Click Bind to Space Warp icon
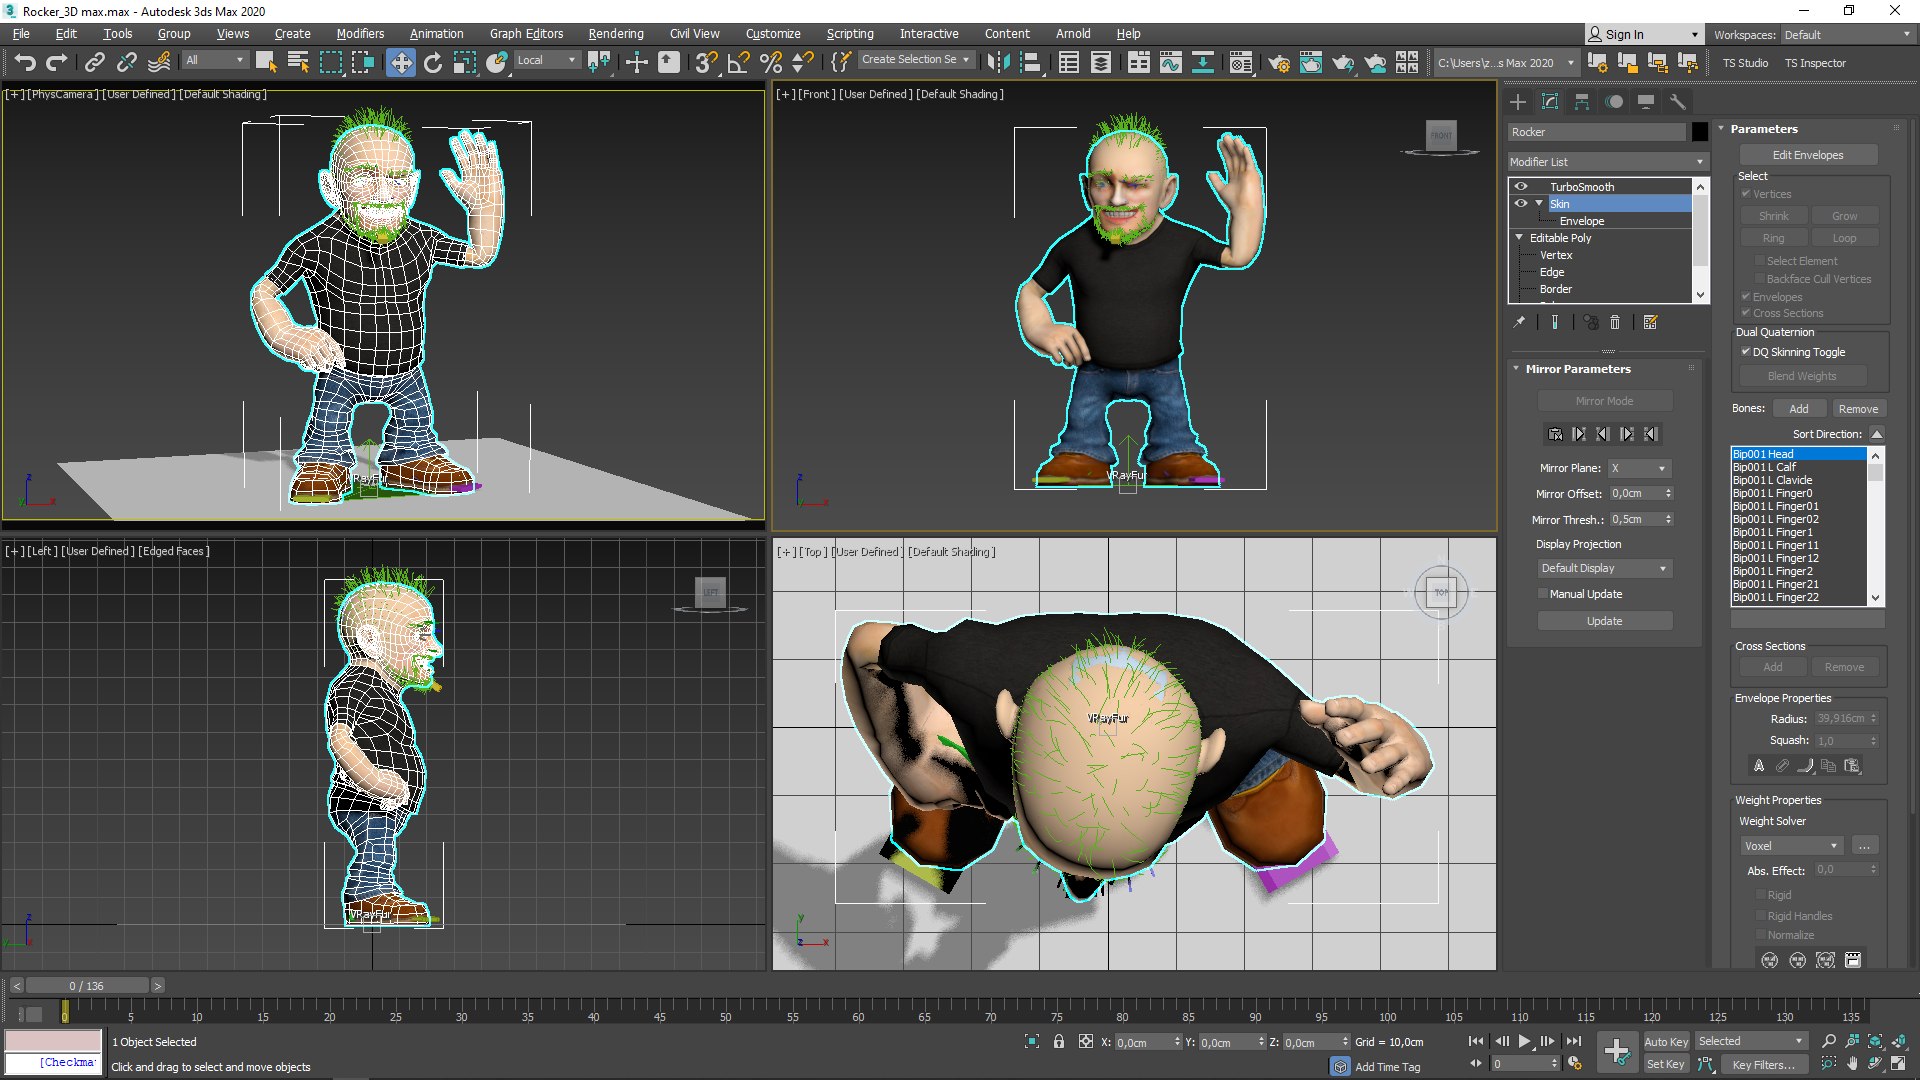Screen dimensions: 1920x1080 (159, 62)
